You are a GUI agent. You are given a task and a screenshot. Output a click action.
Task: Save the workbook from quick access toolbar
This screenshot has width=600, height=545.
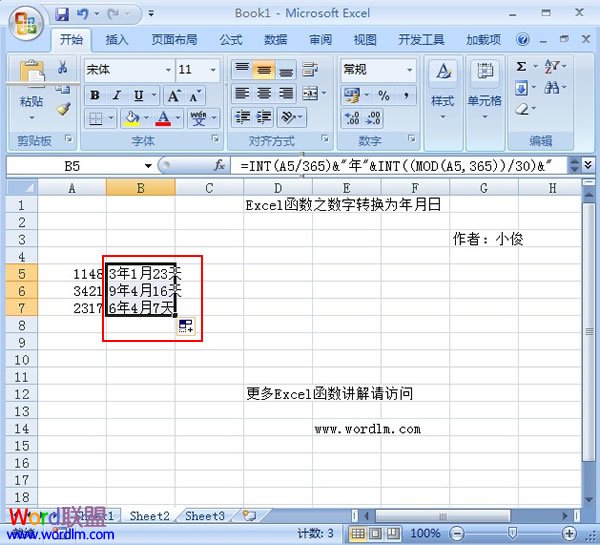click(62, 14)
